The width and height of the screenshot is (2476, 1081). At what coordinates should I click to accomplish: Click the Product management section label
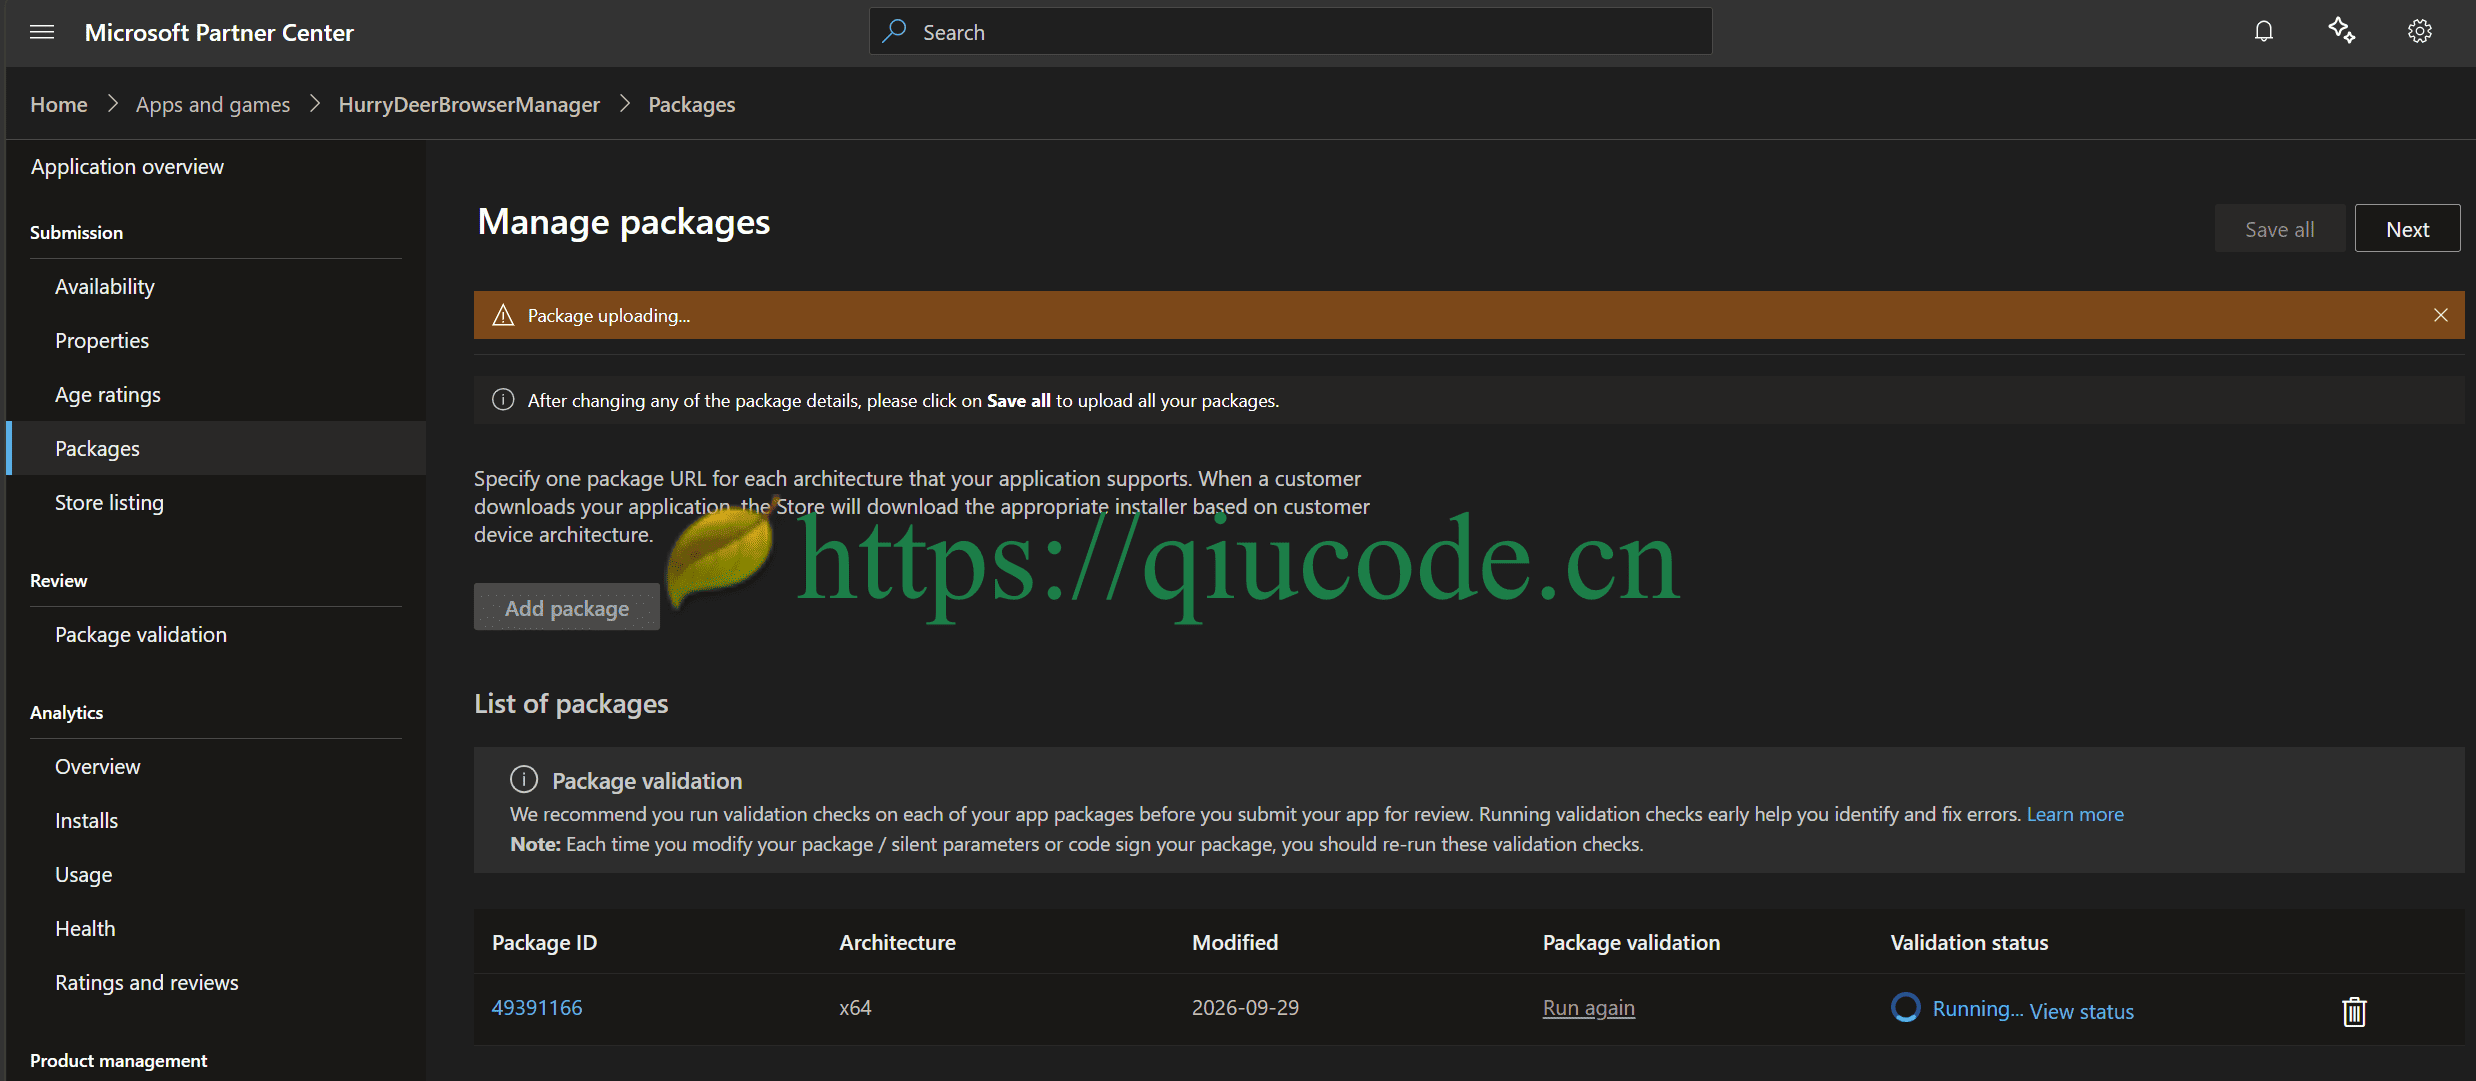pos(118,1060)
